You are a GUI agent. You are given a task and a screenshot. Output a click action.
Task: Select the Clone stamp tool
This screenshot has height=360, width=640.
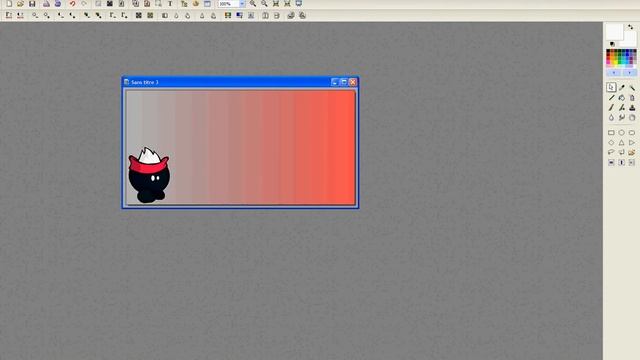point(632,108)
